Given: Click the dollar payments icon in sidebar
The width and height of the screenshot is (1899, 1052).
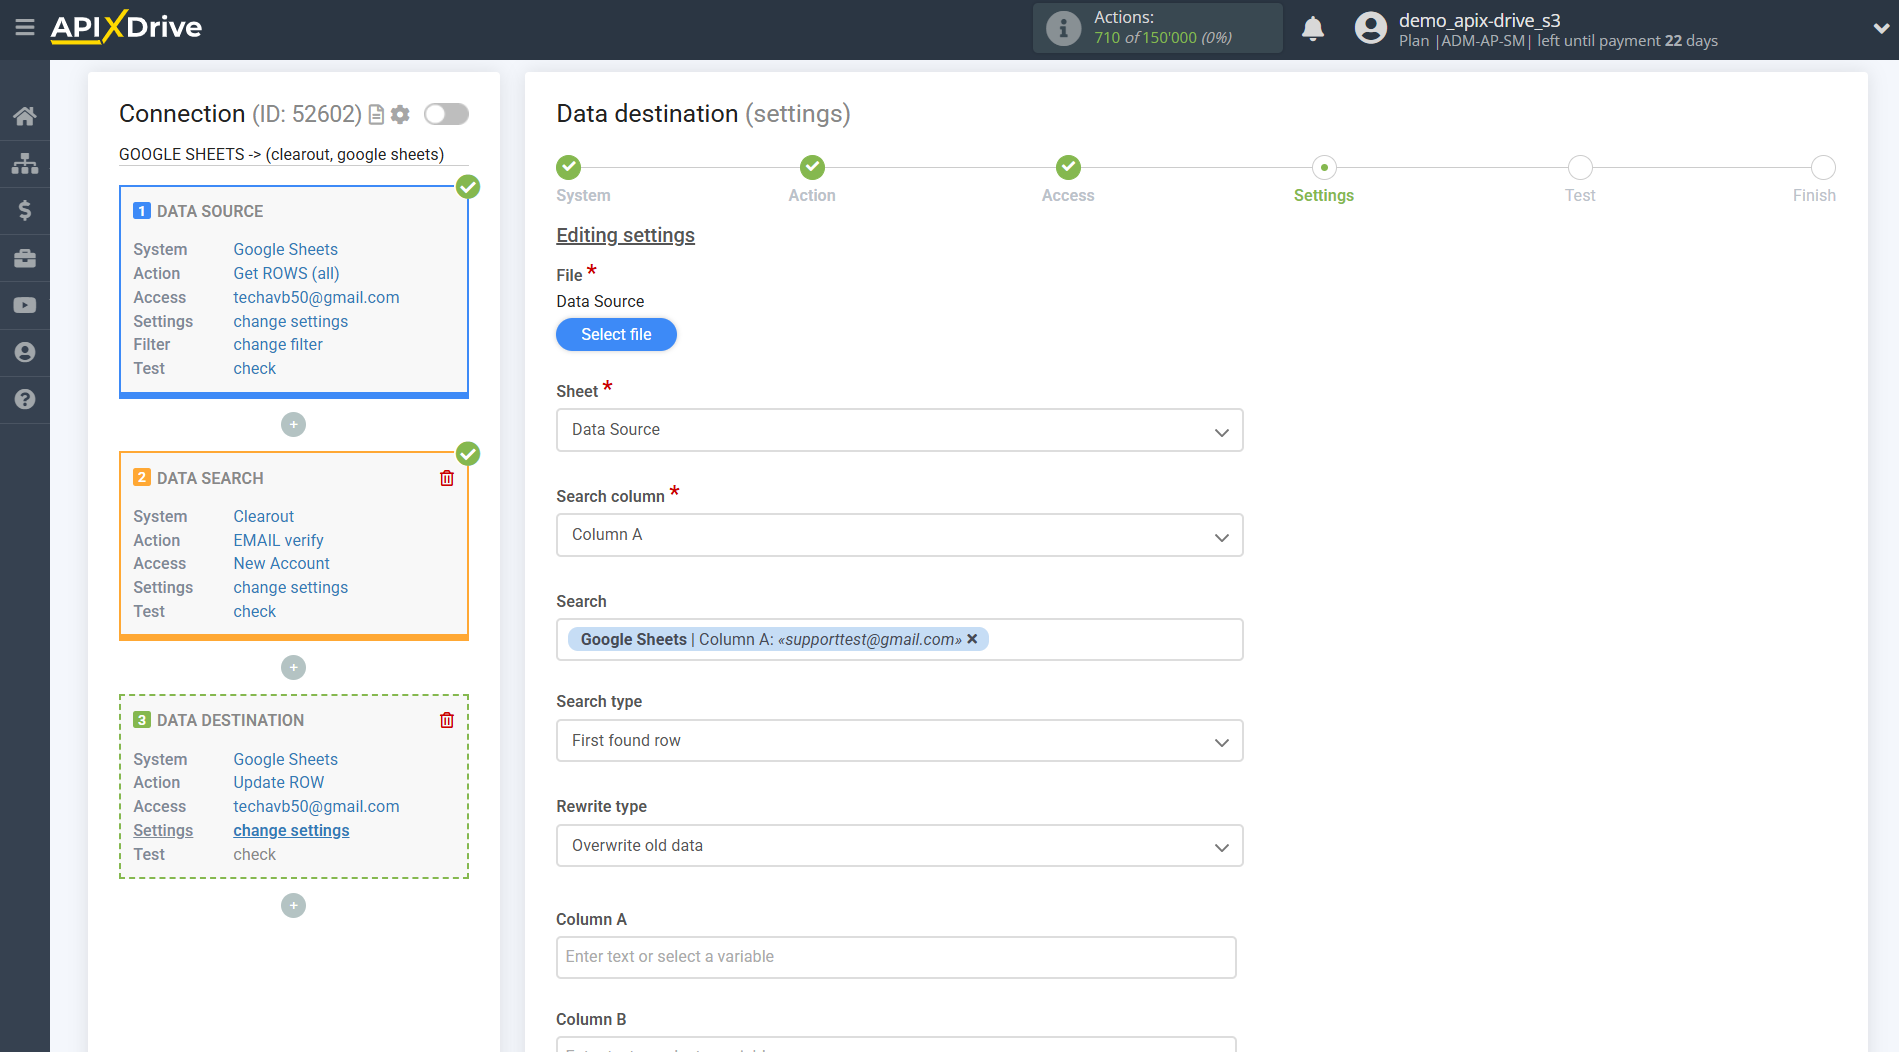Looking at the screenshot, I should point(25,210).
